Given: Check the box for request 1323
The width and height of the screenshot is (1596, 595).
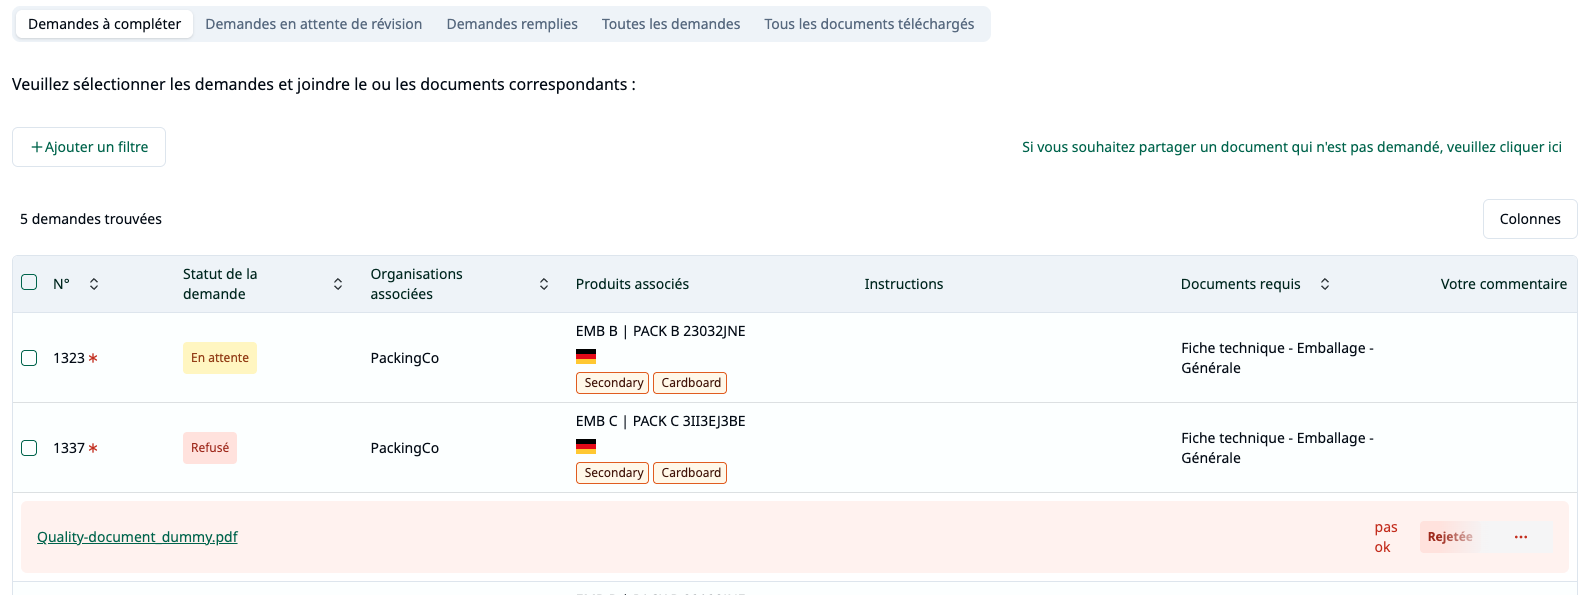Looking at the screenshot, I should (29, 358).
